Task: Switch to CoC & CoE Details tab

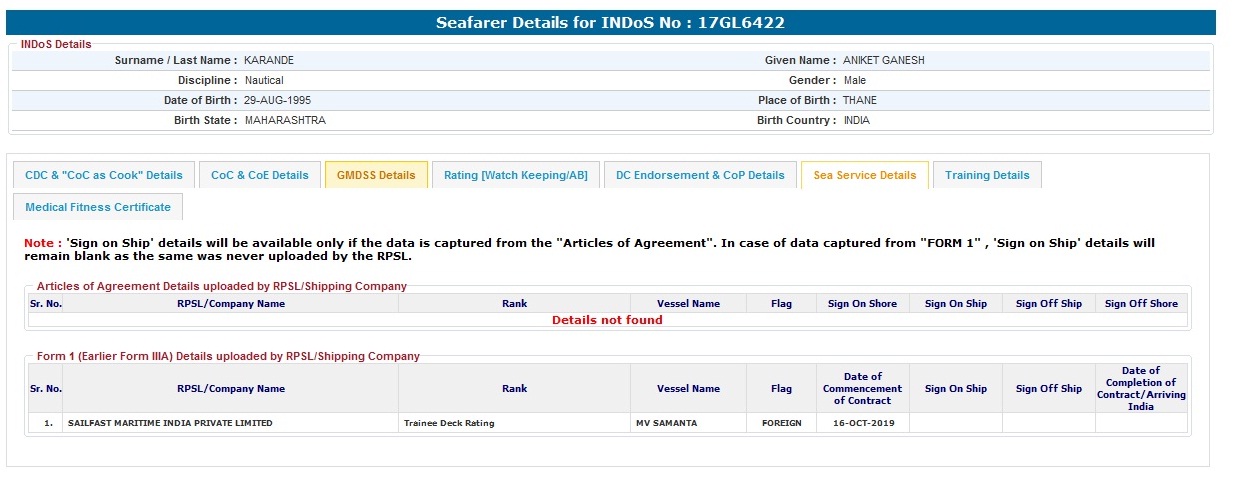Action: 260,175
